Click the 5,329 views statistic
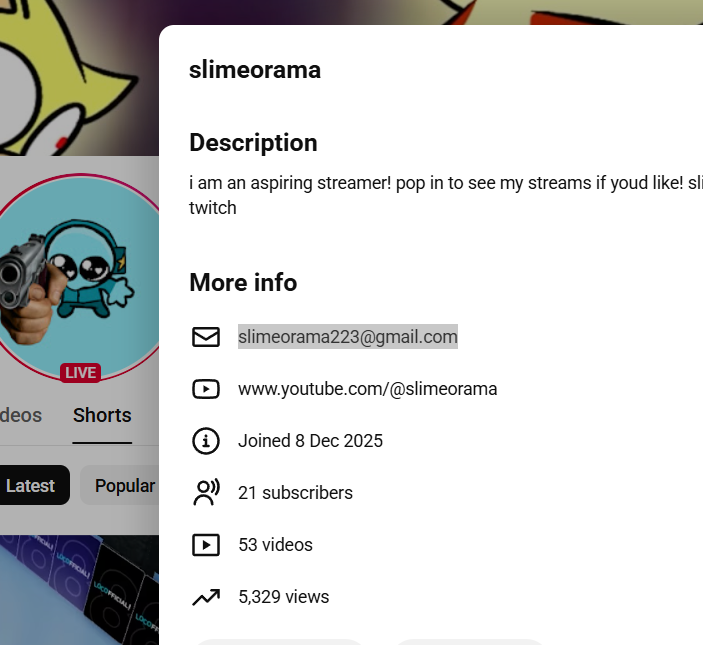Image resolution: width=703 pixels, height=645 pixels. click(284, 597)
